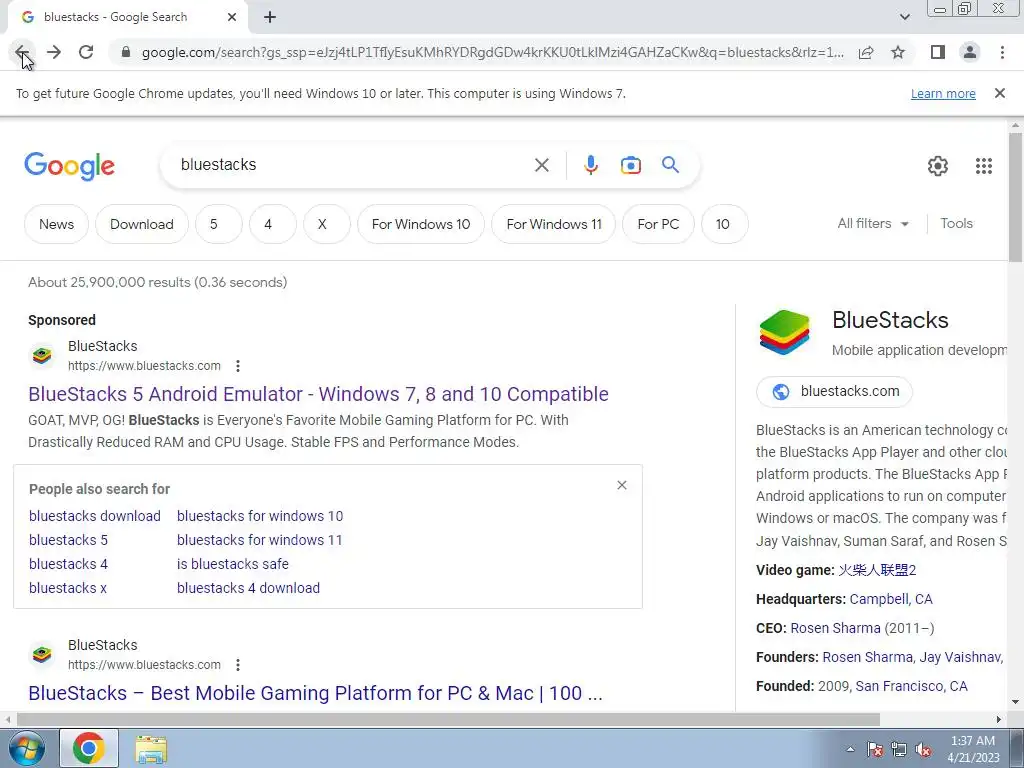This screenshot has height=768, width=1024.
Task: Open Google quick settings gear
Action: [938, 166]
